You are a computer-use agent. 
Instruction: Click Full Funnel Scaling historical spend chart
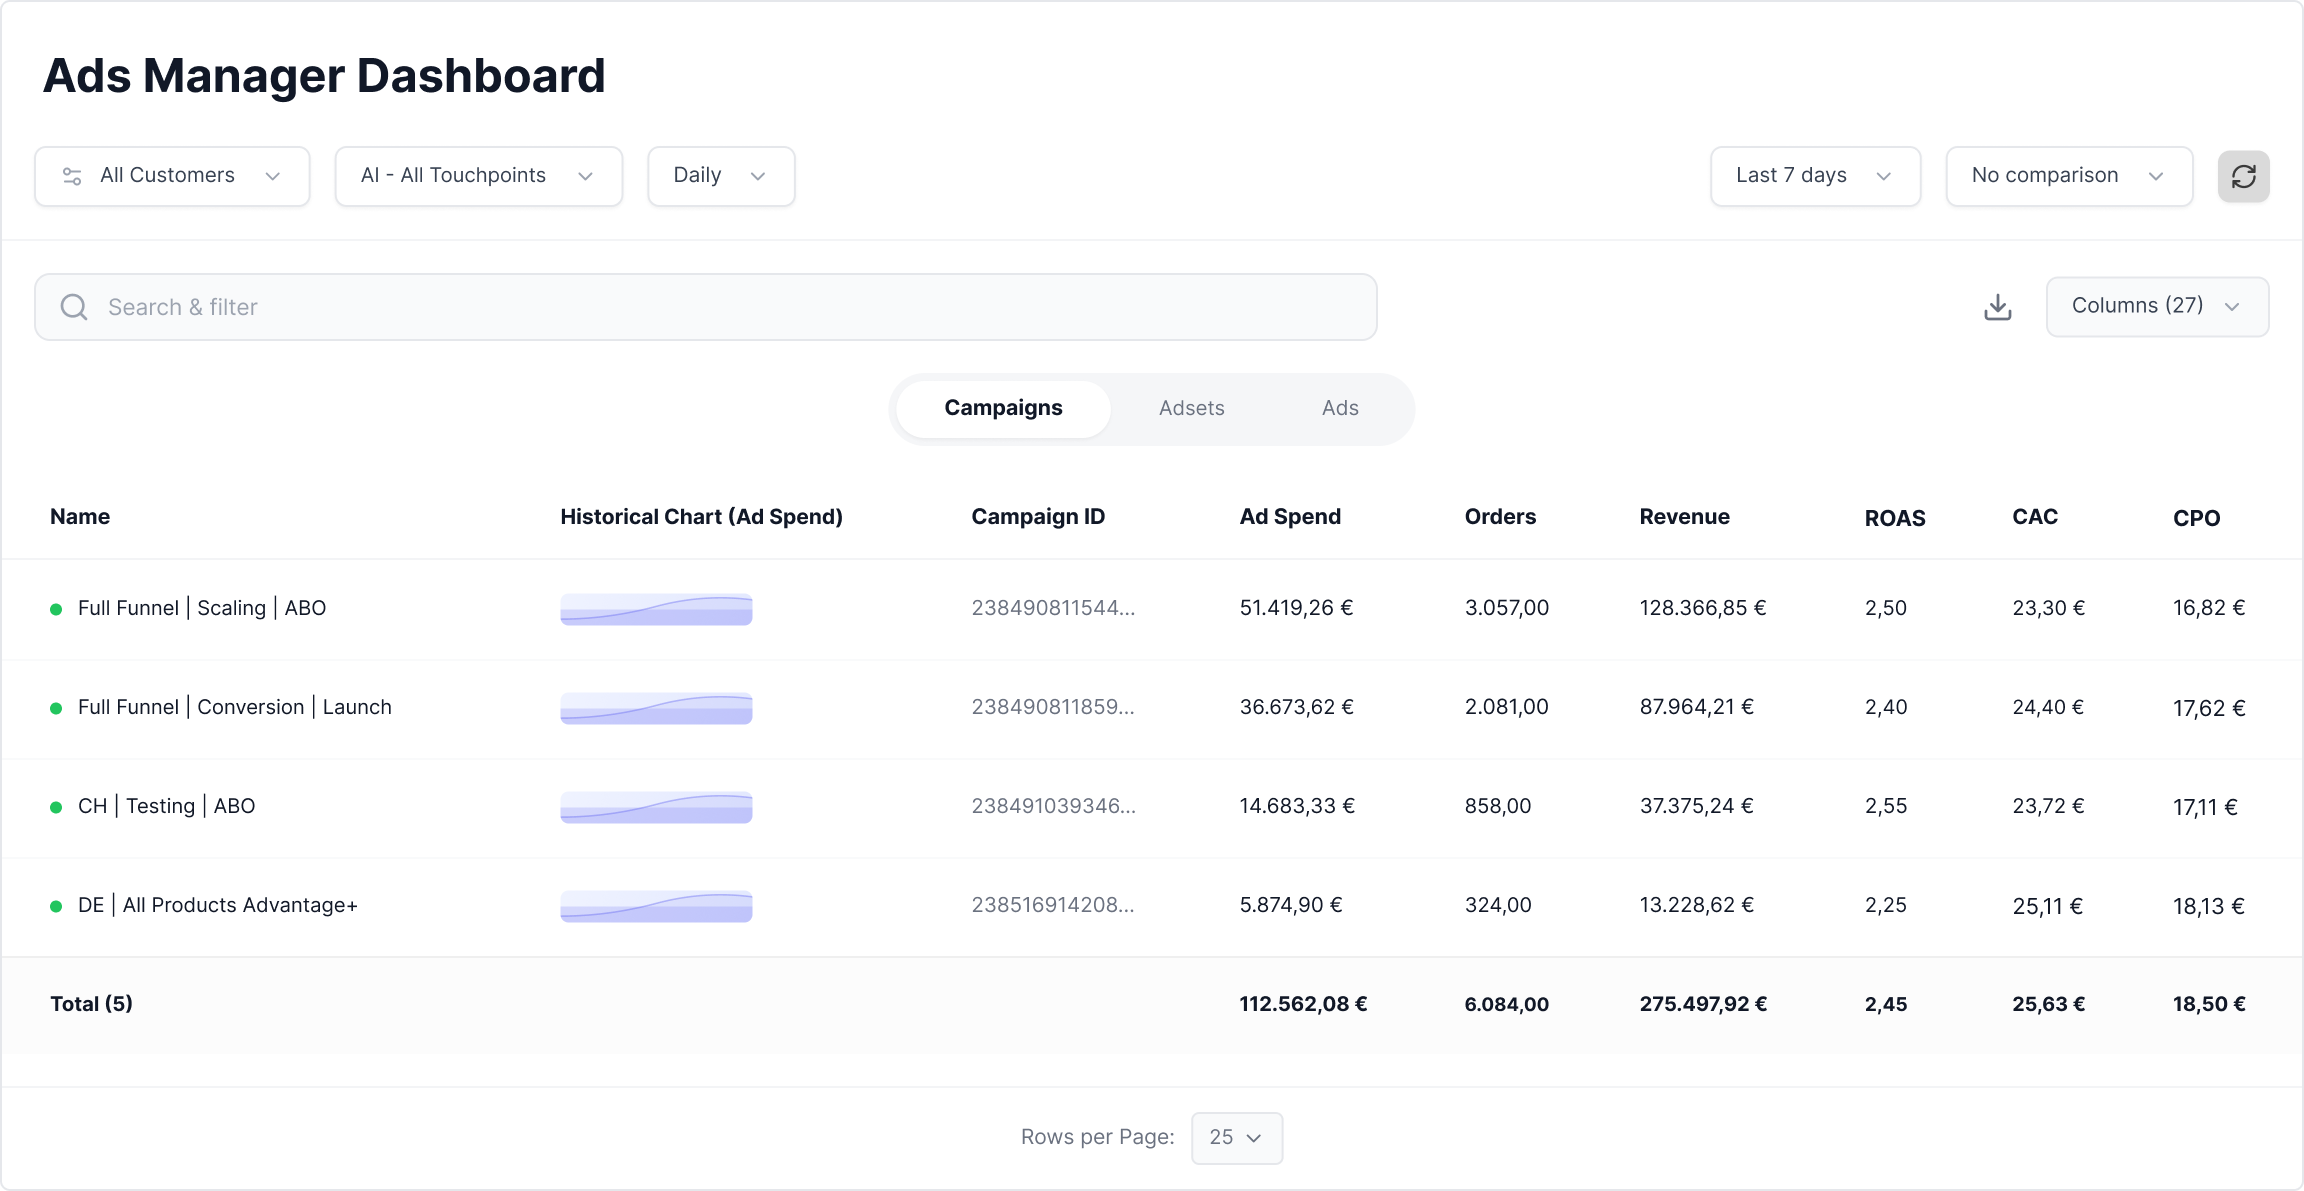tap(656, 609)
